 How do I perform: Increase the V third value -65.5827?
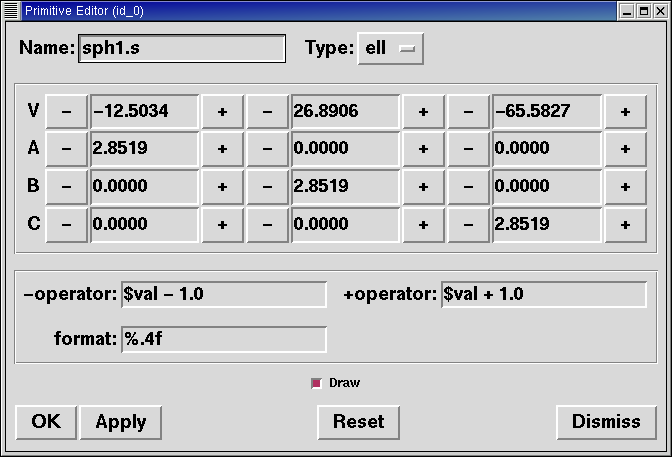[x=625, y=111]
